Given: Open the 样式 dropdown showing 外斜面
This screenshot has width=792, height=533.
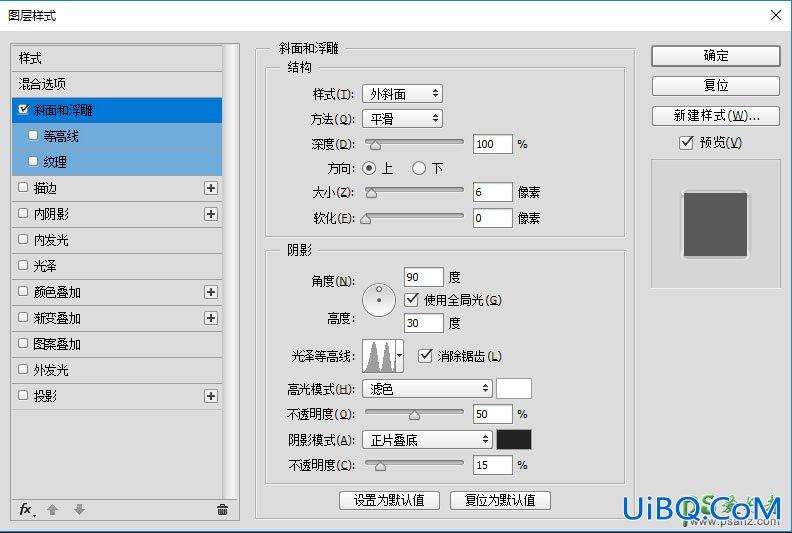Looking at the screenshot, I should [x=403, y=93].
